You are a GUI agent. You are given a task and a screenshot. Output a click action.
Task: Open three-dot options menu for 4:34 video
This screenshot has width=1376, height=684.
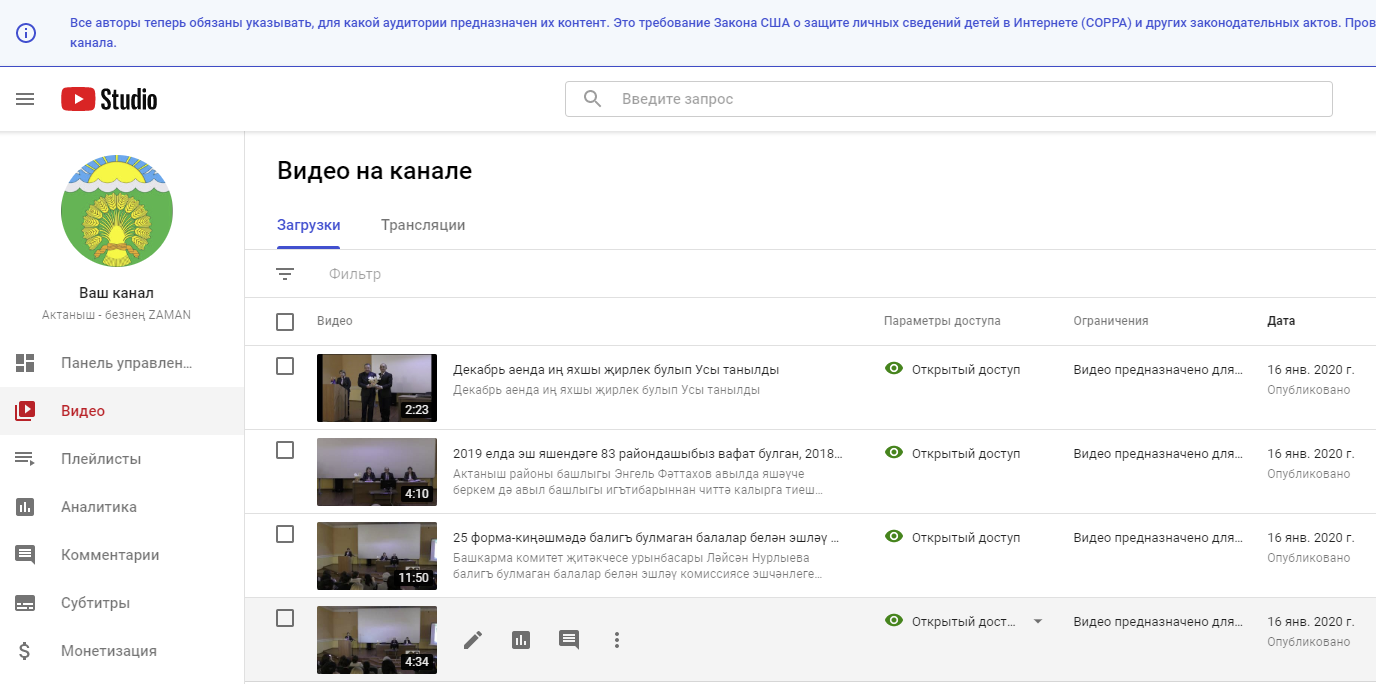(617, 640)
